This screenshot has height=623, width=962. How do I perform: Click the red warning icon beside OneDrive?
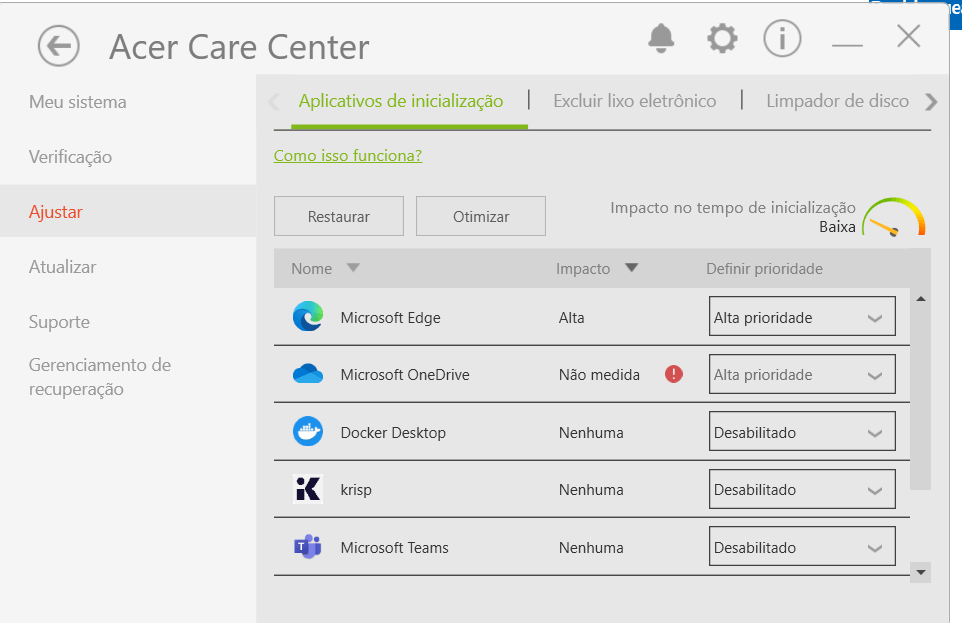point(674,374)
